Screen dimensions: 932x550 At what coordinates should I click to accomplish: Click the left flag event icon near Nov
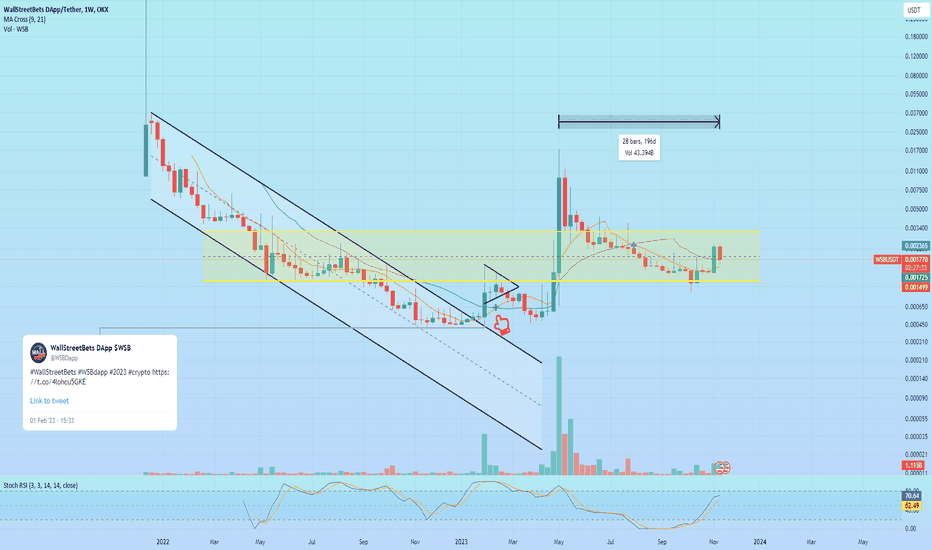719,468
